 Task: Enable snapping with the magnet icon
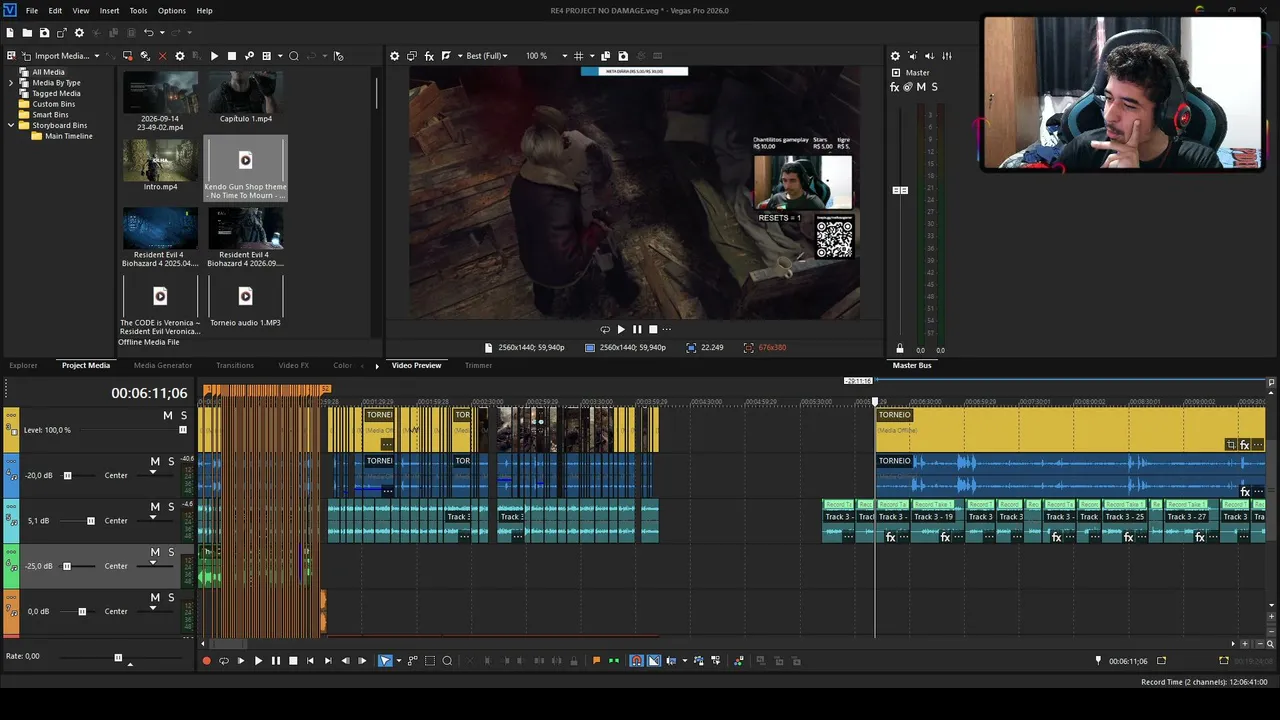point(636,661)
